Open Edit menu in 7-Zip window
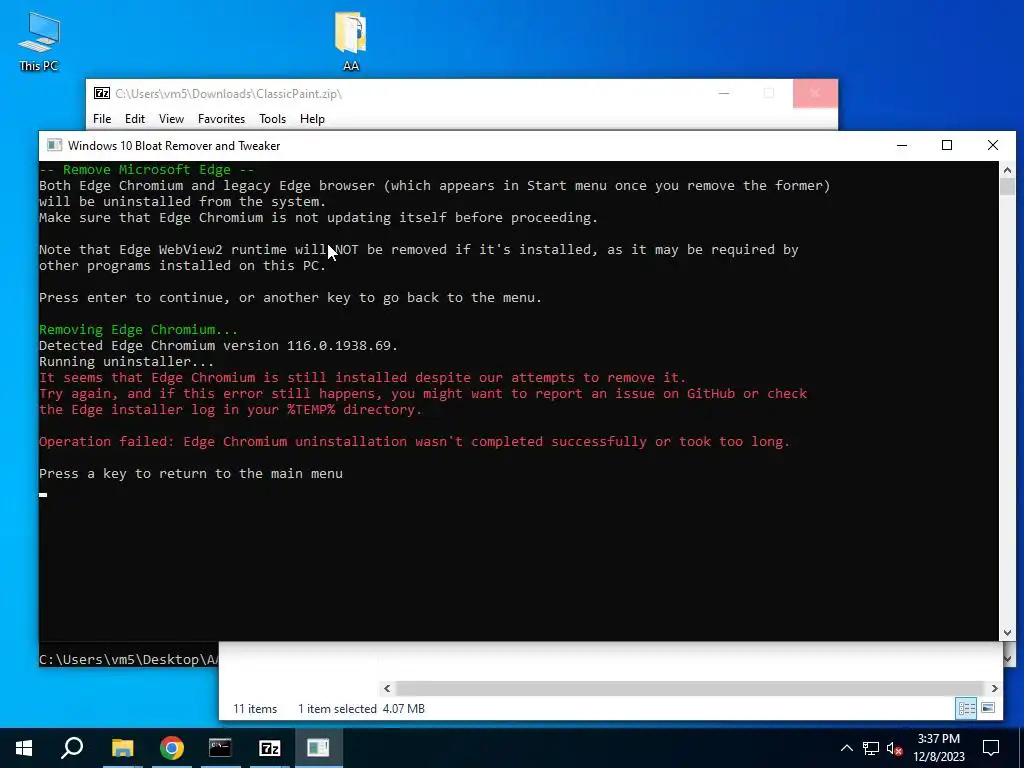This screenshot has width=1024, height=768. click(135, 119)
